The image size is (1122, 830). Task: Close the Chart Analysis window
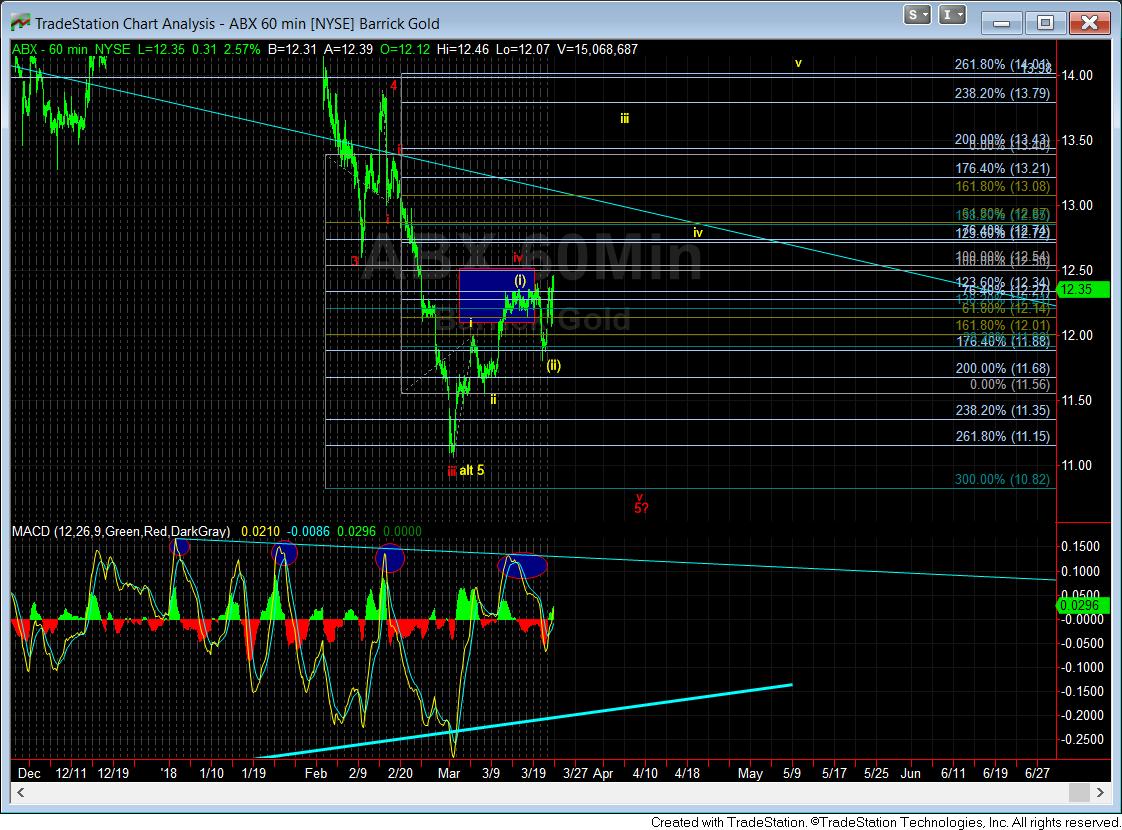pos(1090,21)
